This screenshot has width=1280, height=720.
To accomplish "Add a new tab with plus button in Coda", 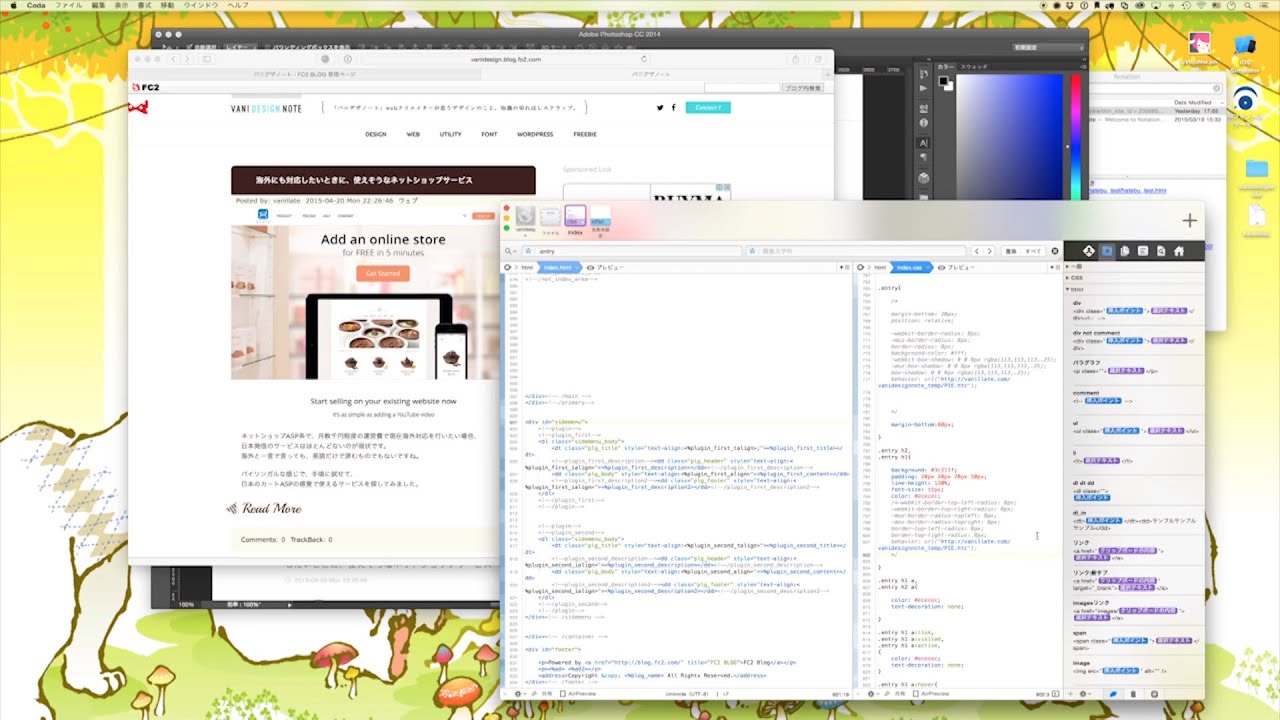I will [x=1189, y=220].
